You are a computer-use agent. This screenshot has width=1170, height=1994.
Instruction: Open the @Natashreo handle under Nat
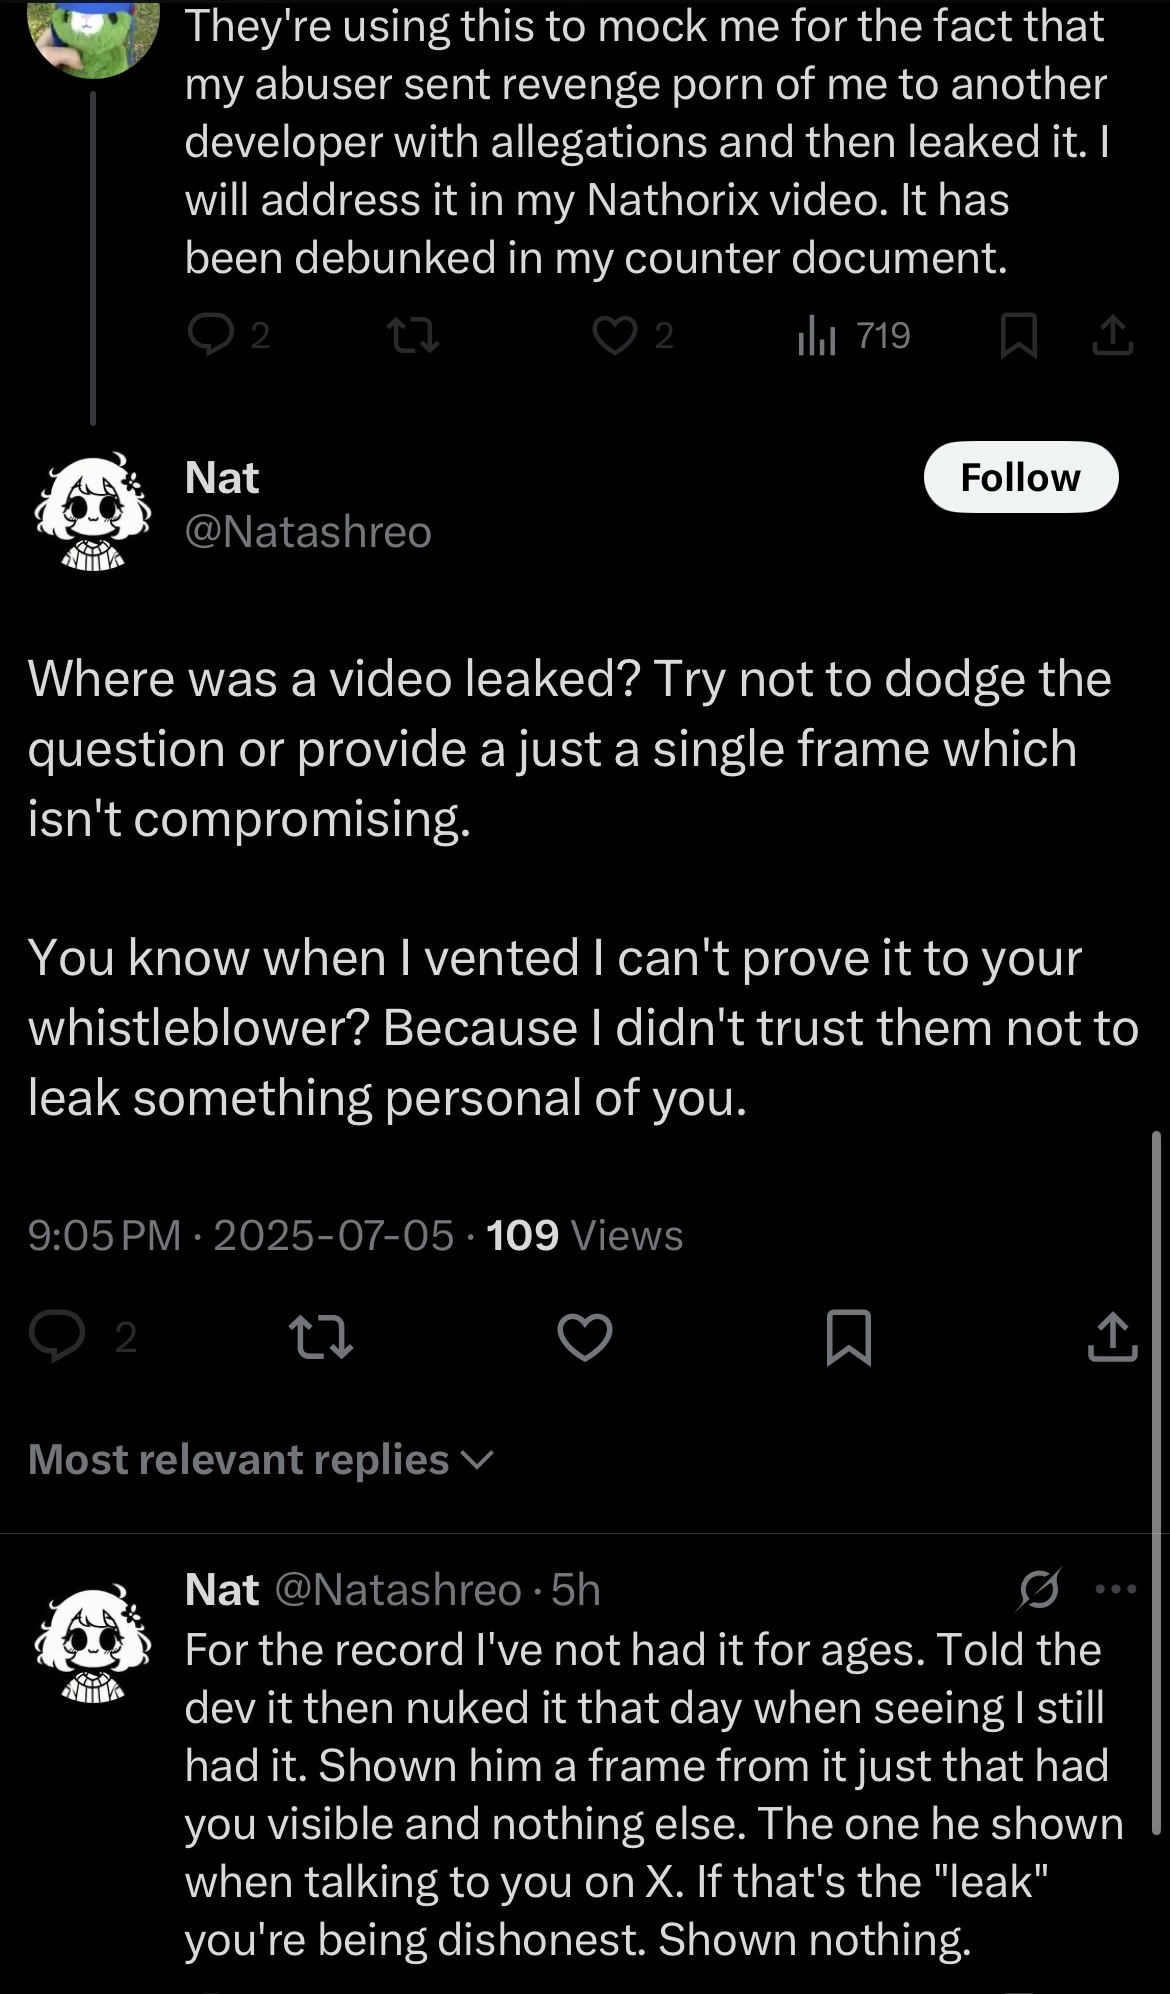[308, 531]
